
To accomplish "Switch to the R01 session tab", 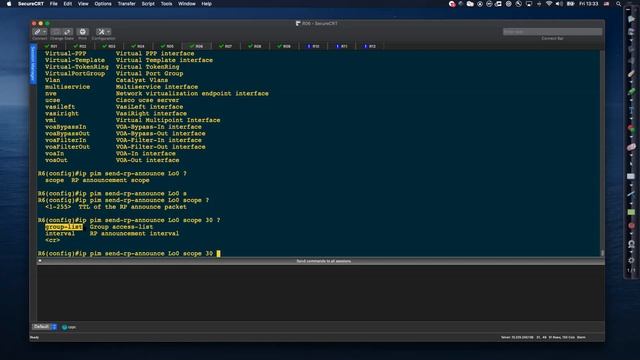I will pos(51,46).
